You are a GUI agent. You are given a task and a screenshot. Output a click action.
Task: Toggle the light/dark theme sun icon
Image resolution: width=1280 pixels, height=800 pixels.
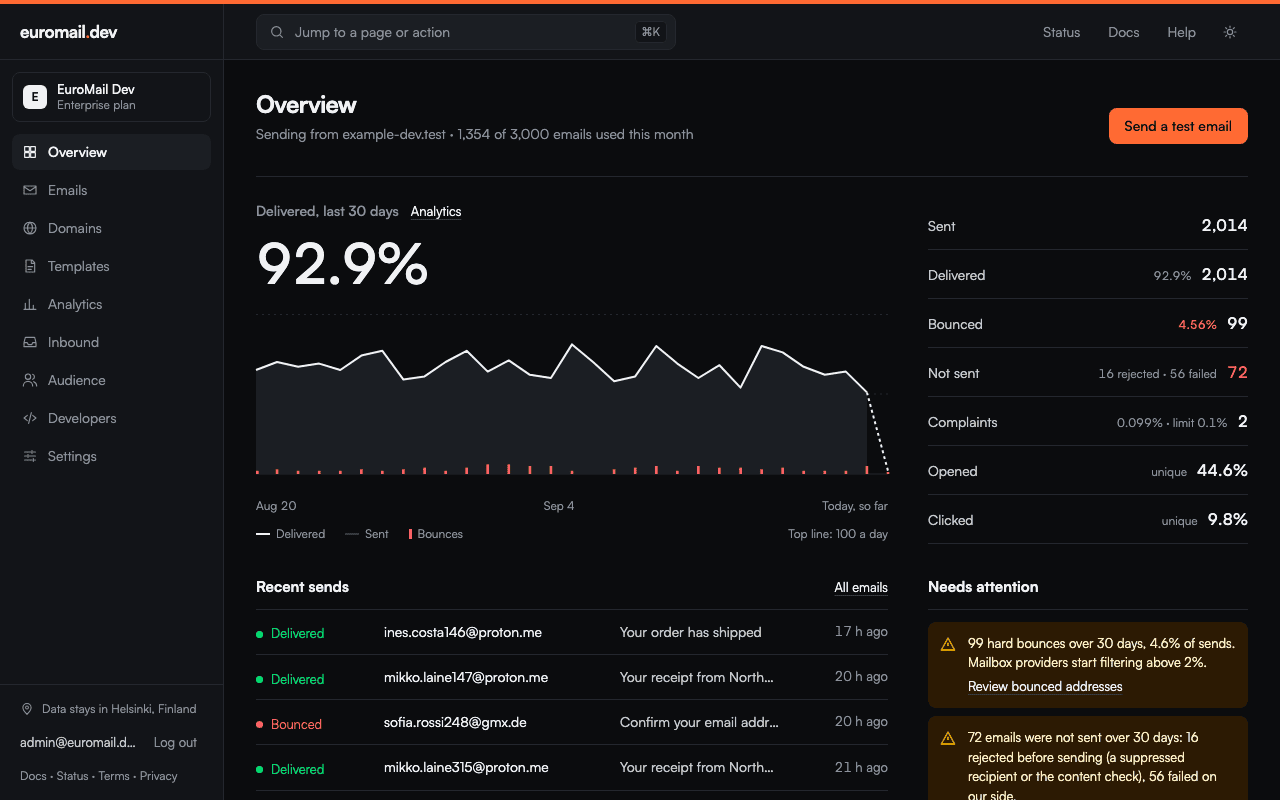tap(1230, 32)
